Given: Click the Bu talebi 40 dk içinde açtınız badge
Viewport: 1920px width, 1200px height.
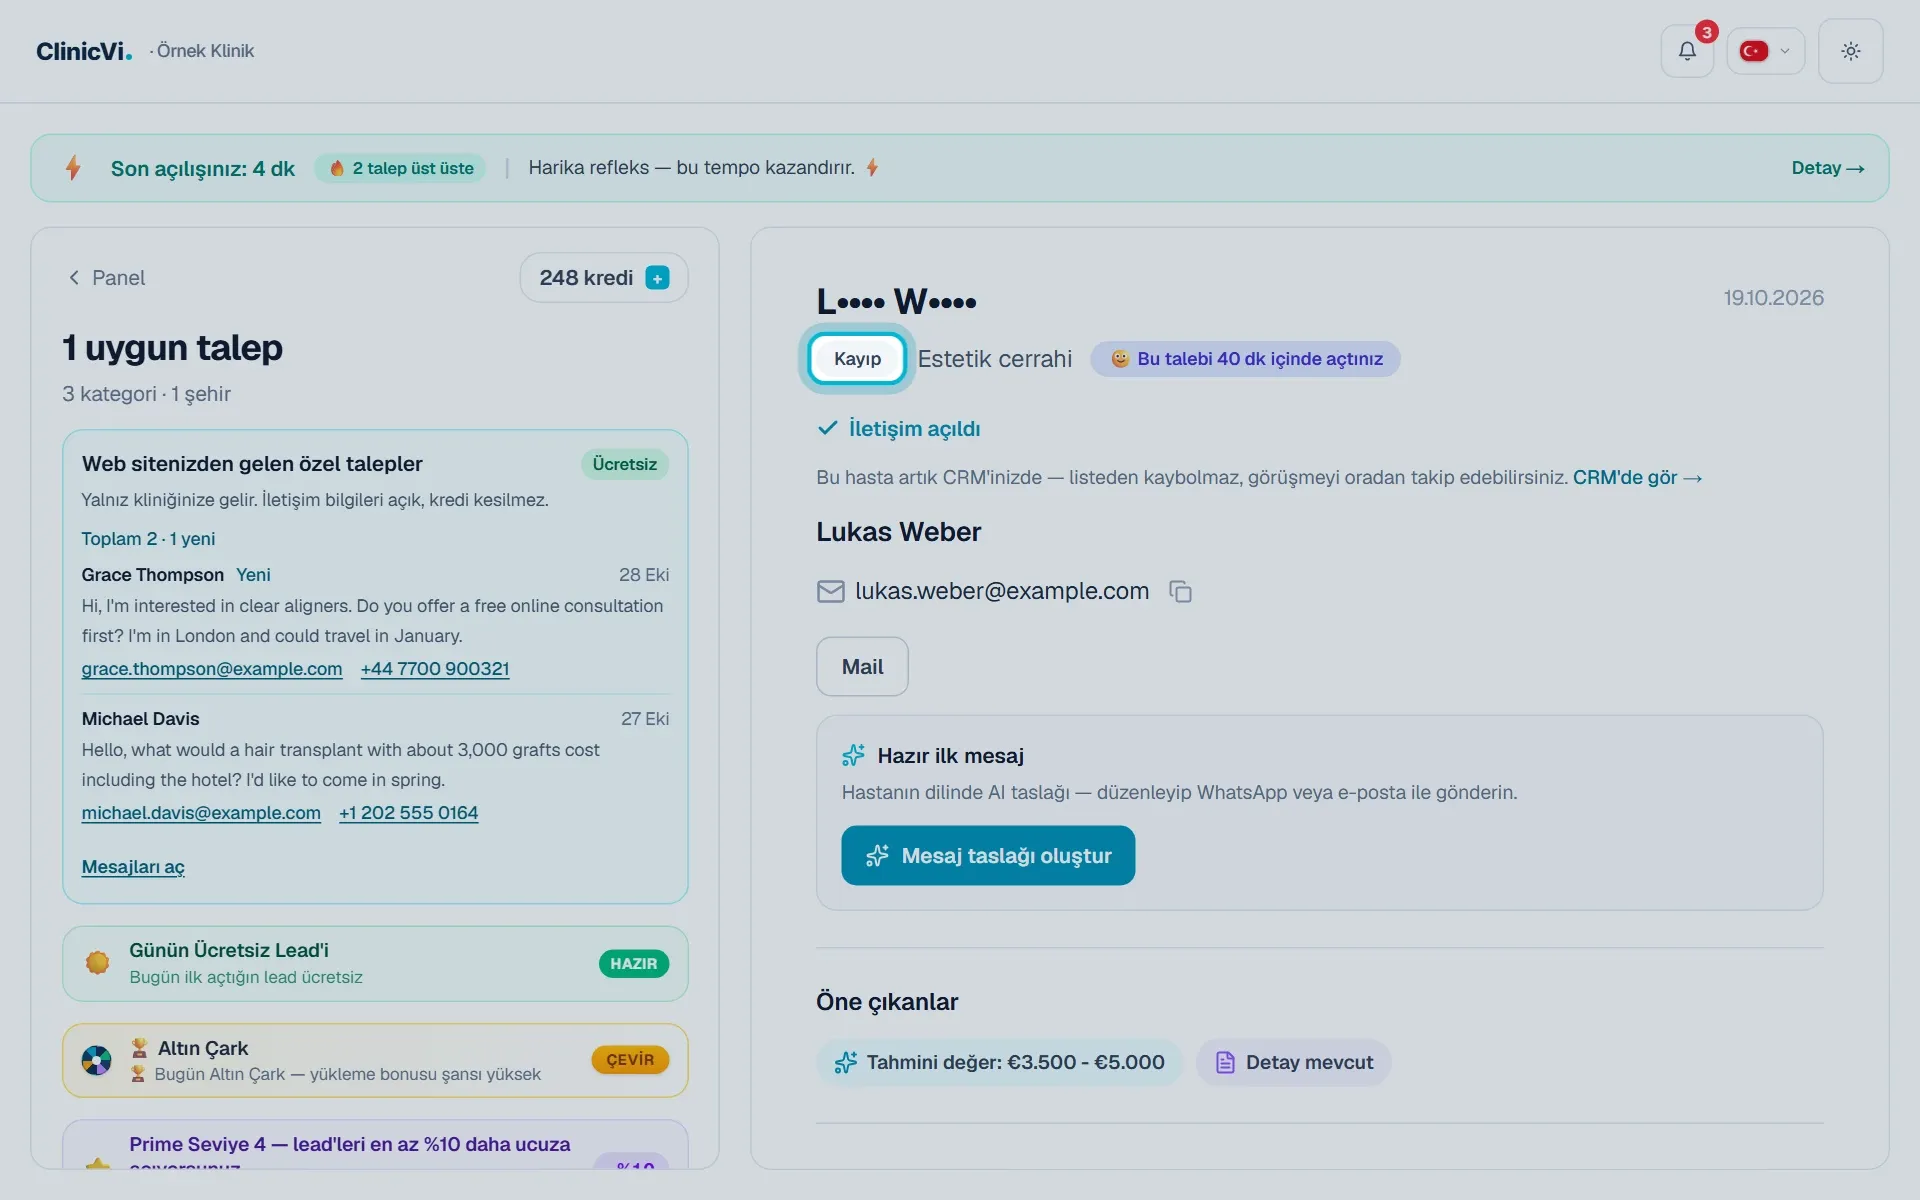Looking at the screenshot, I should [x=1245, y=359].
